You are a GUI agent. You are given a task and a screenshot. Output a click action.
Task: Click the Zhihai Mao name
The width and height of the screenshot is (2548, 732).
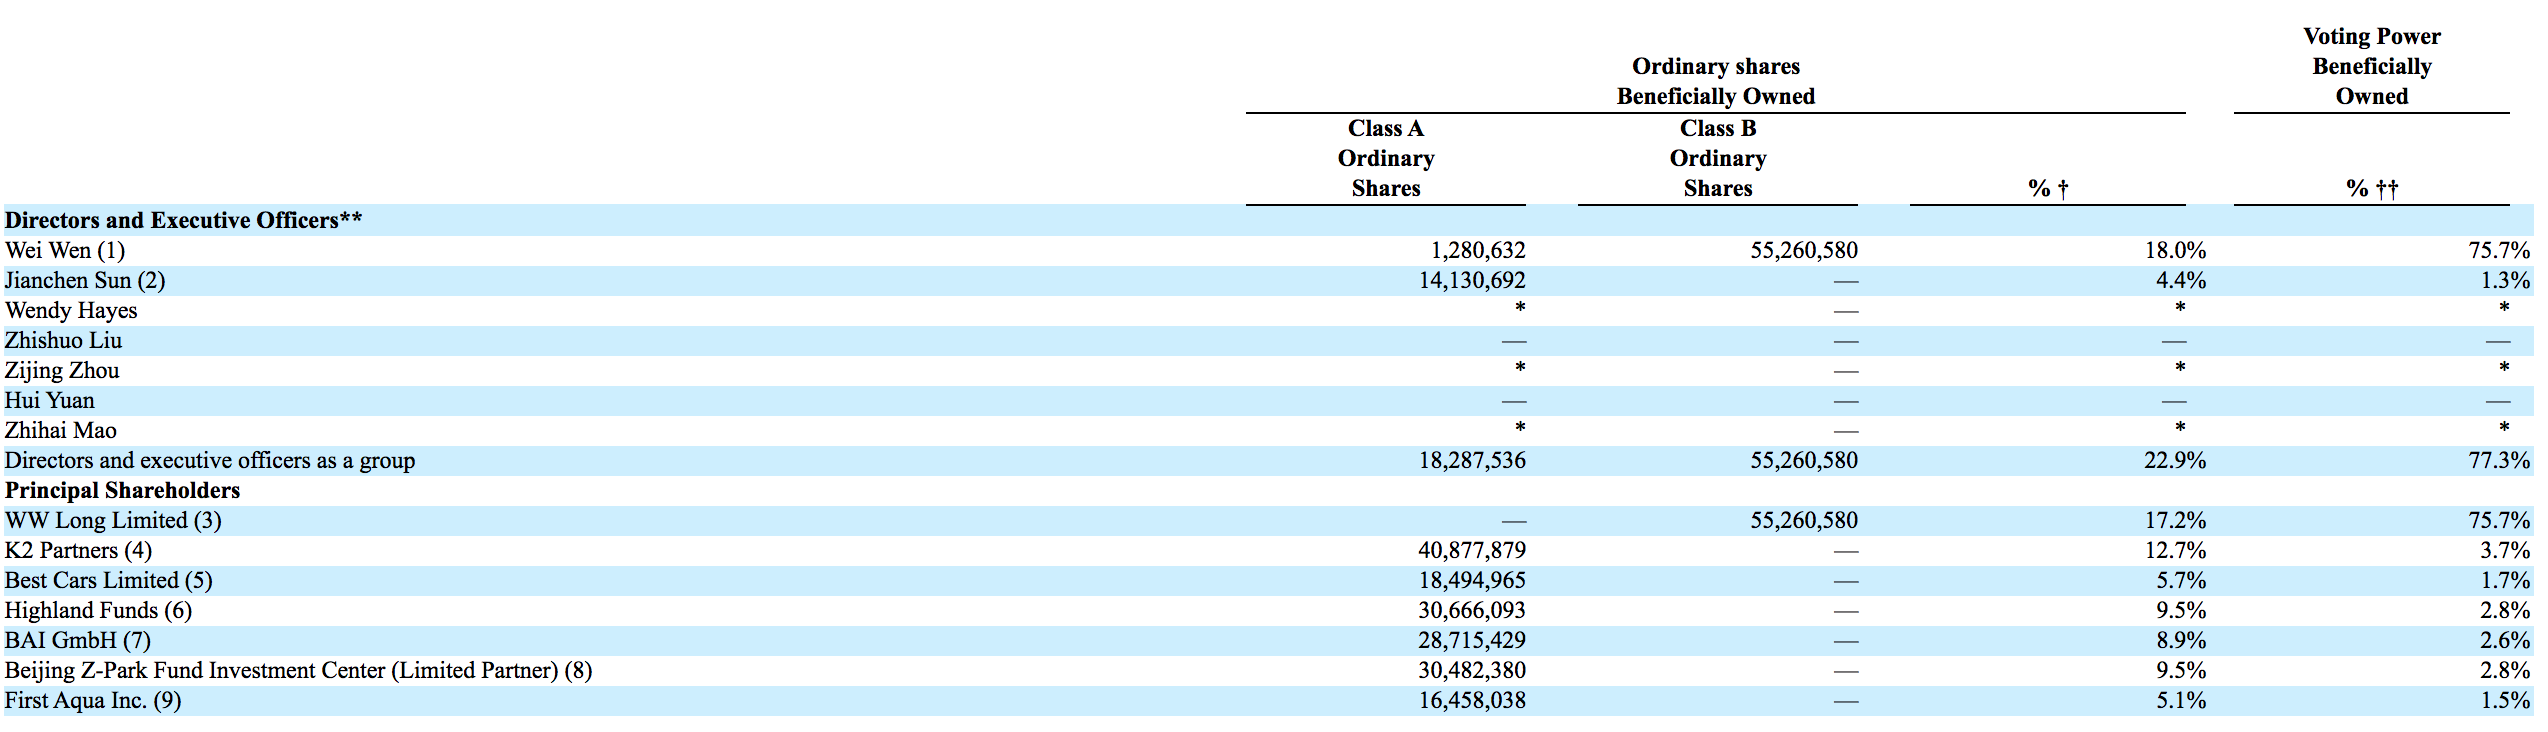coord(61,431)
